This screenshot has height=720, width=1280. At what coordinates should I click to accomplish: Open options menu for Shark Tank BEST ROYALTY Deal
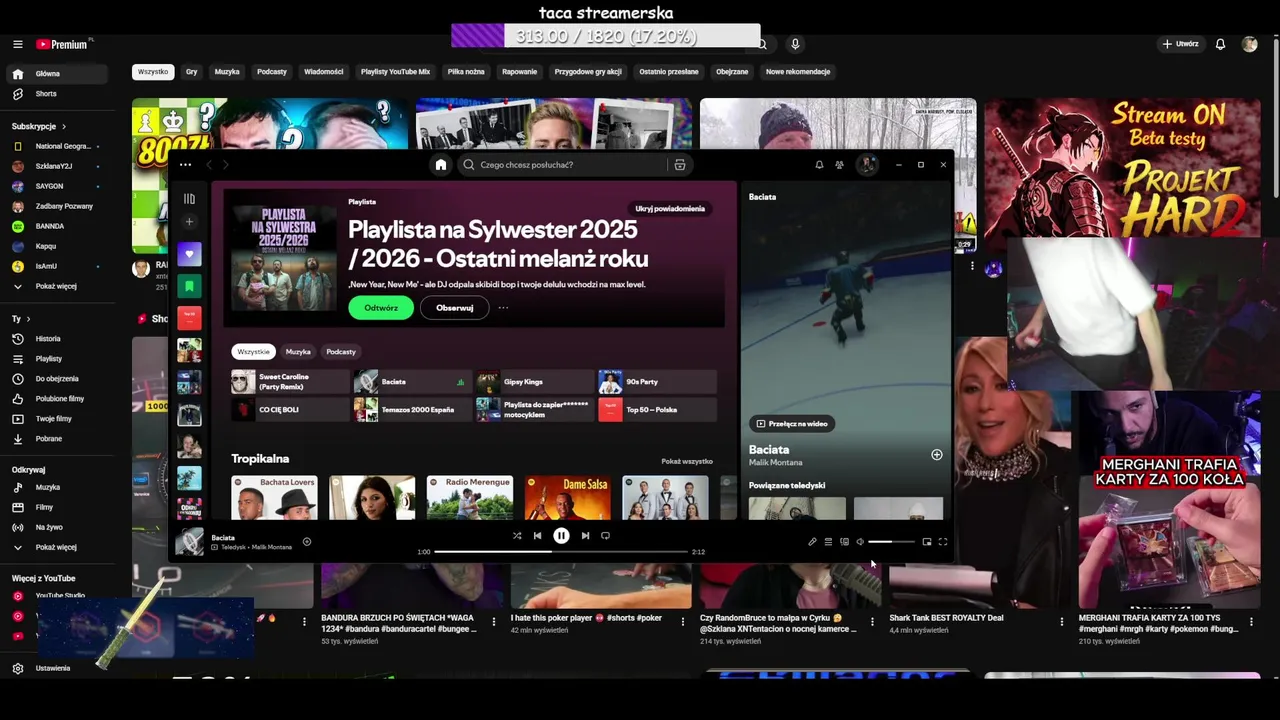tap(1061, 622)
